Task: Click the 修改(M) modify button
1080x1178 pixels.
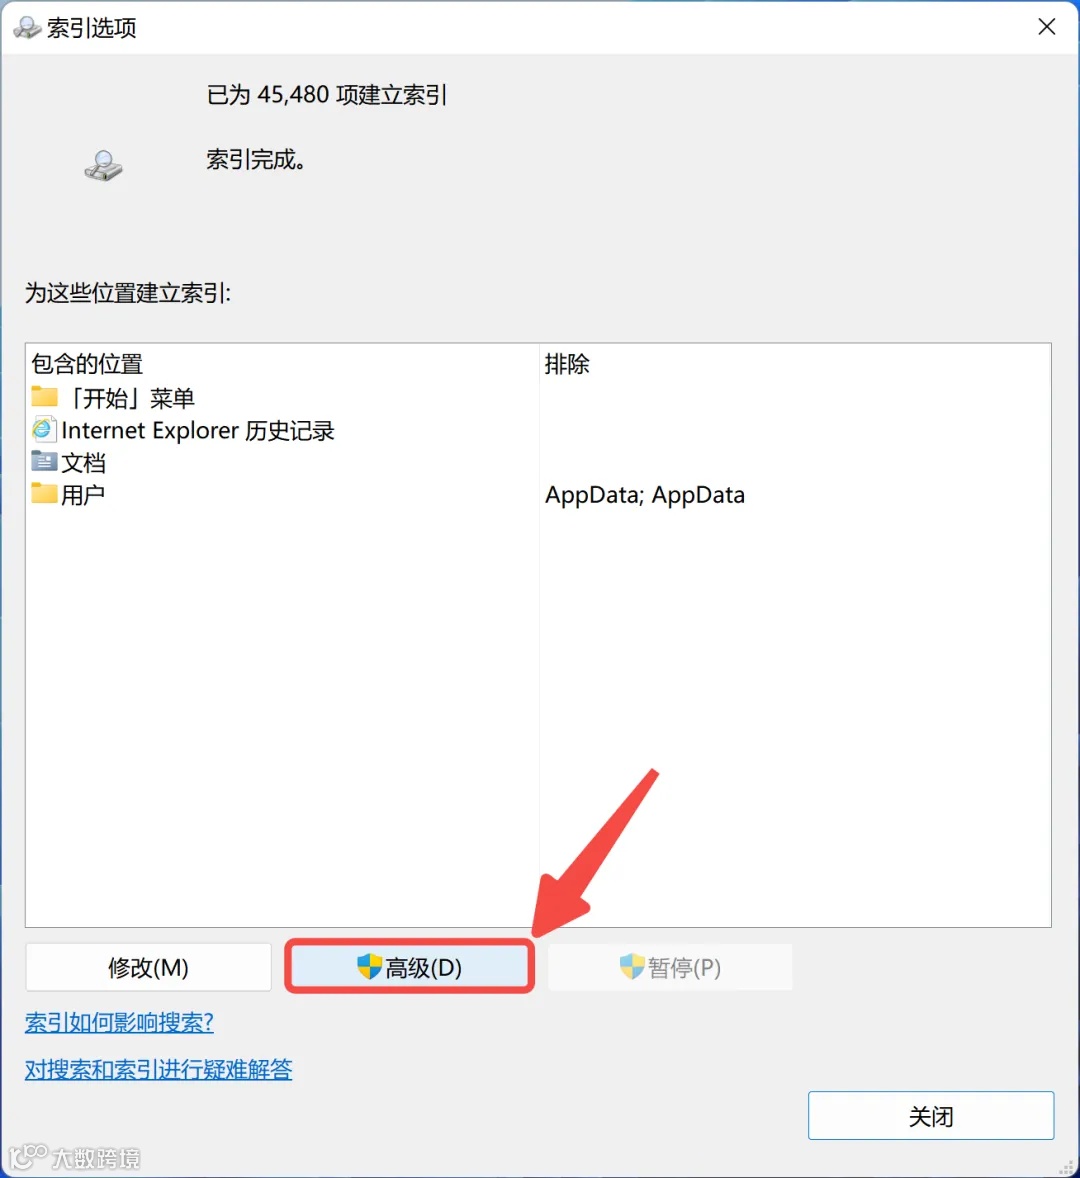Action: pos(148,967)
